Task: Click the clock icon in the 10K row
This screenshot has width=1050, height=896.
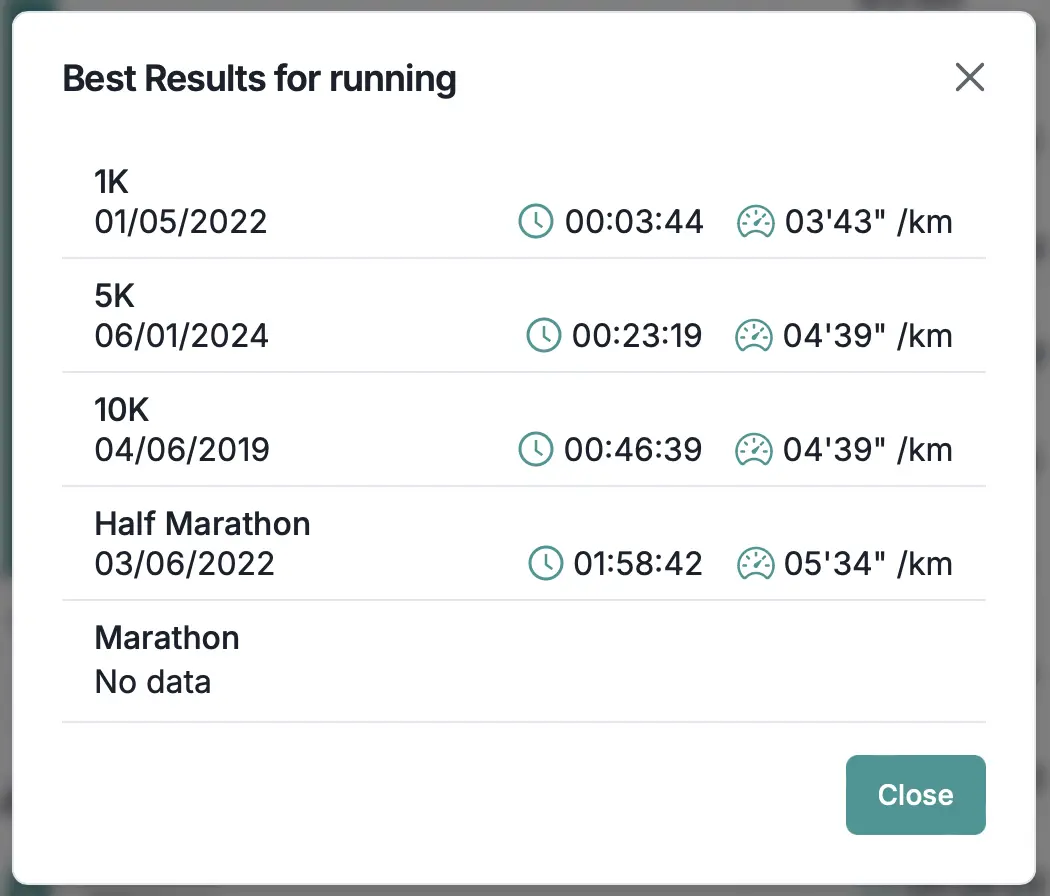Action: pos(536,450)
